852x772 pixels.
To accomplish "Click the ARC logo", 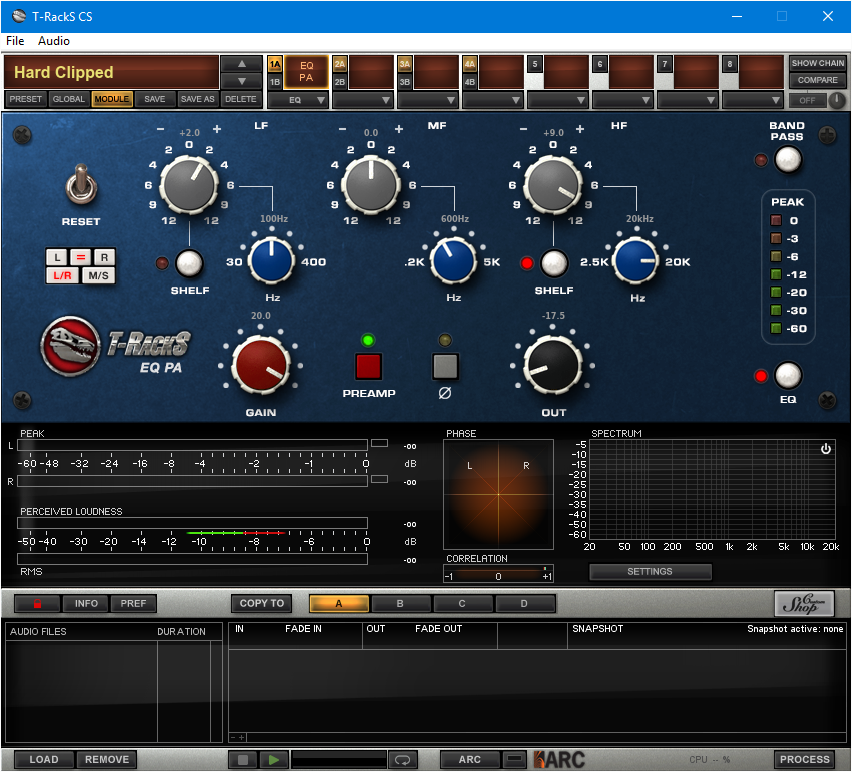I will click(559, 760).
